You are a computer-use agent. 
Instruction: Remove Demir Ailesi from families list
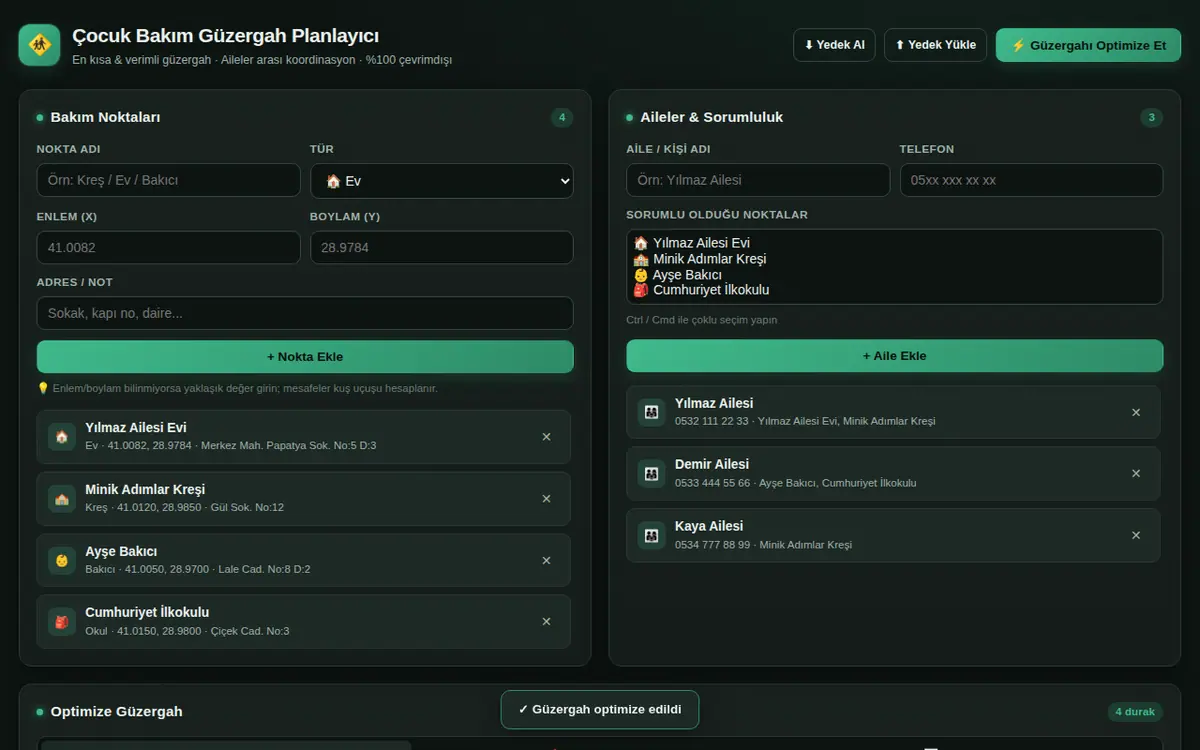click(1136, 474)
